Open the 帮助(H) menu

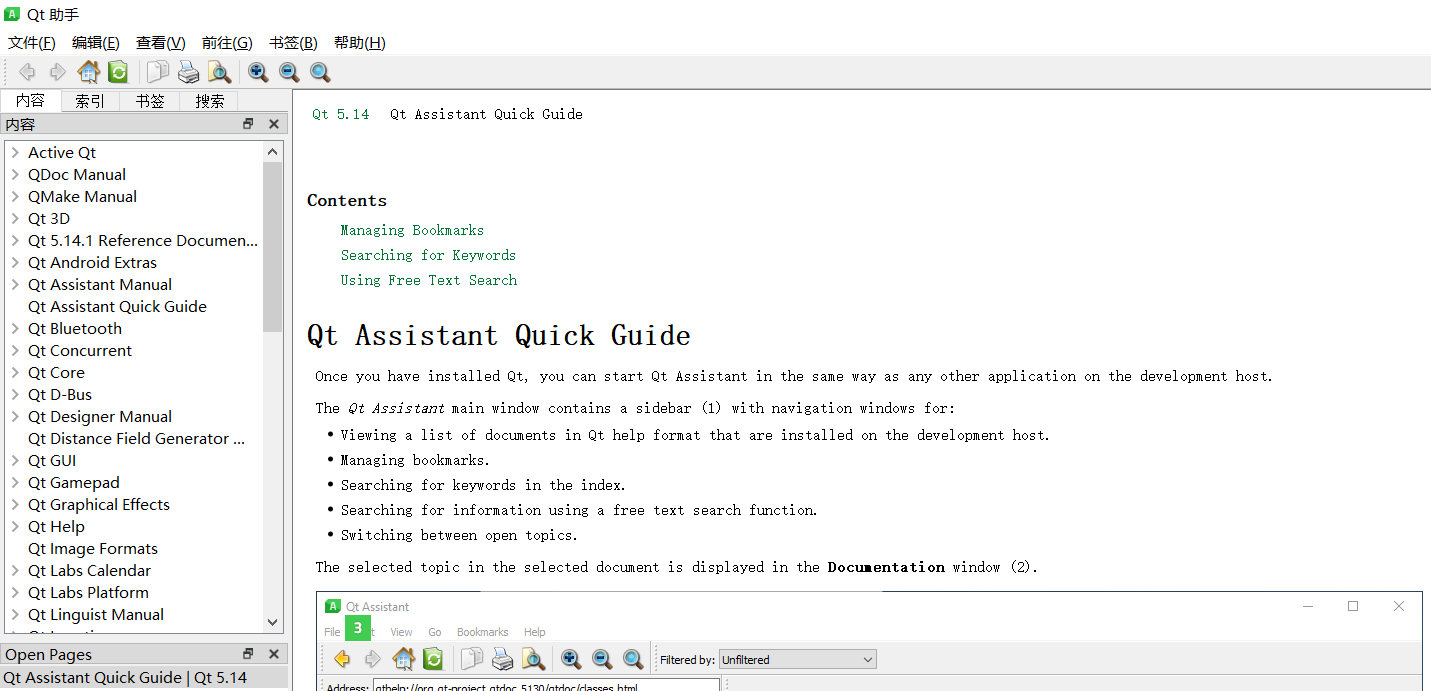(x=360, y=43)
